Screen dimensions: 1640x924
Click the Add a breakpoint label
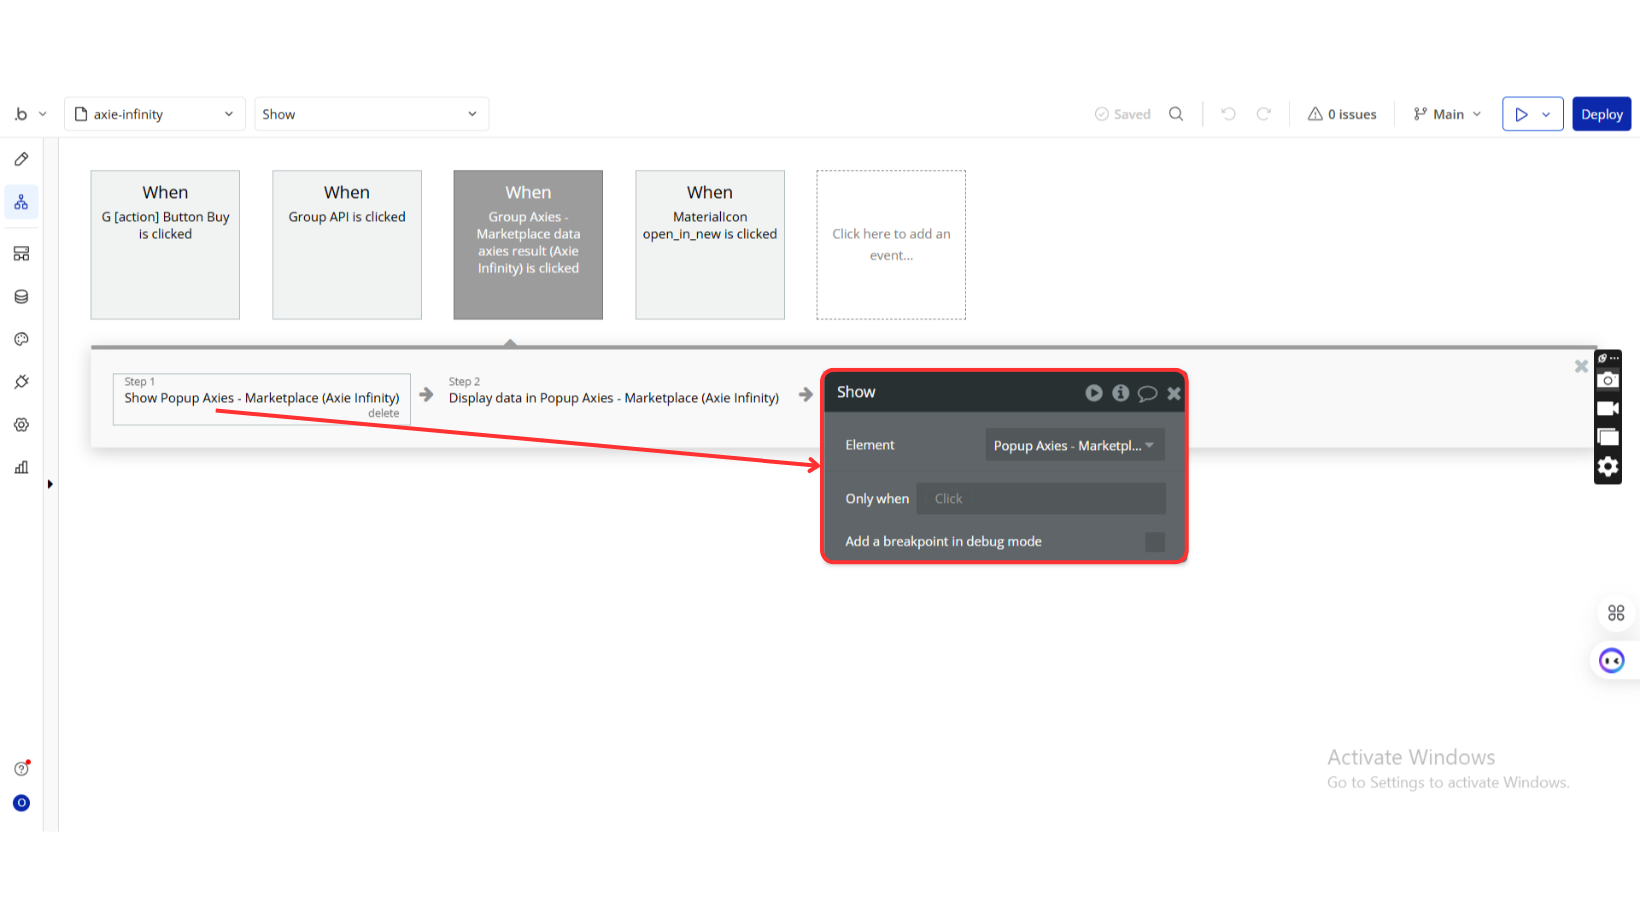(x=943, y=541)
